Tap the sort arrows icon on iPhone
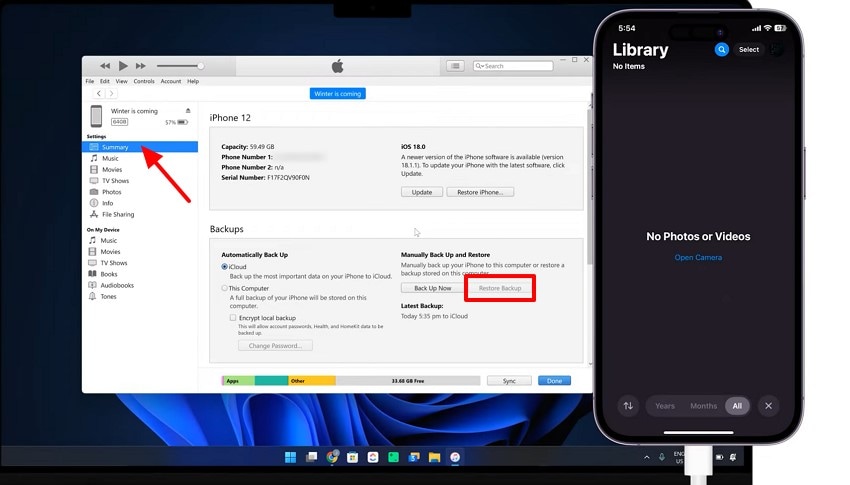The height and width of the screenshot is (485, 850). click(x=628, y=406)
